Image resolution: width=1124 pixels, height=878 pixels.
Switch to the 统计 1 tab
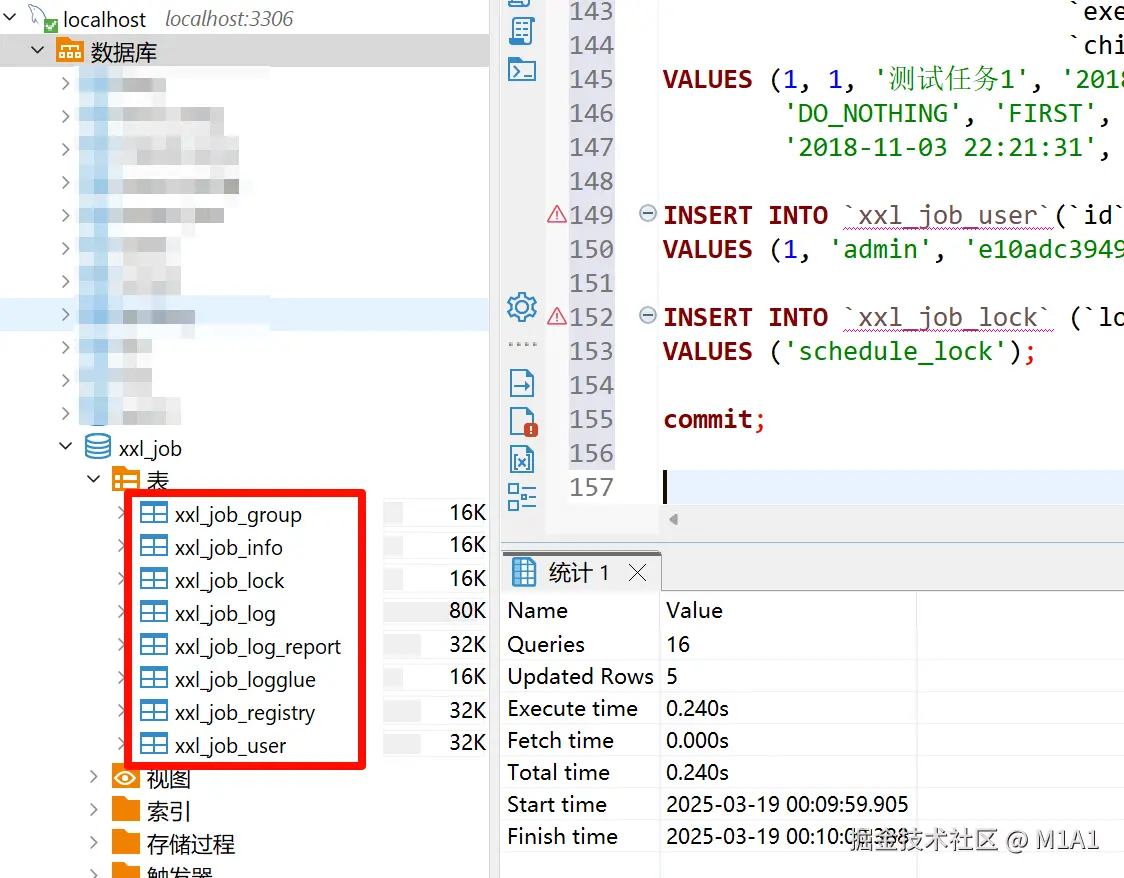click(580, 572)
